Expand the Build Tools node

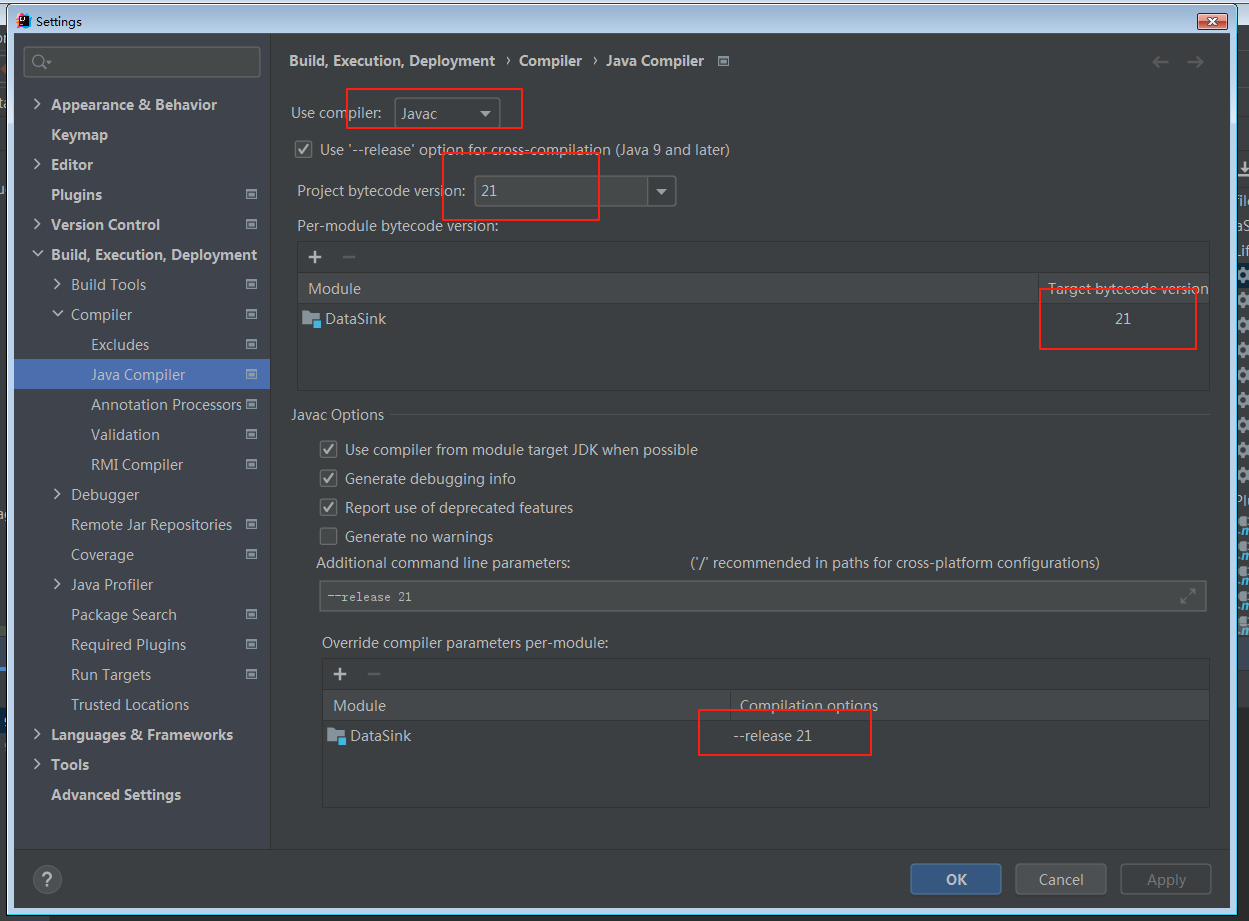[x=58, y=284]
